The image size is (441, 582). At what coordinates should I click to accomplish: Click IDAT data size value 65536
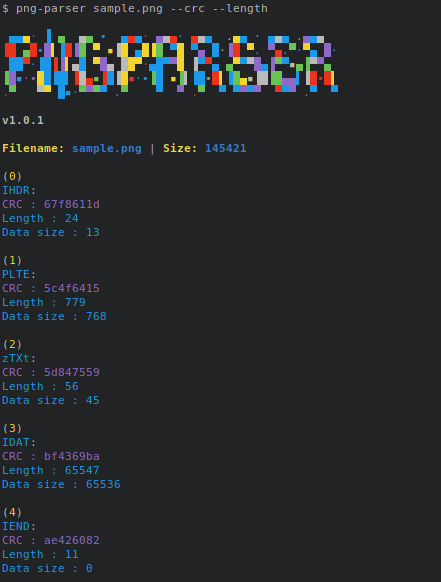point(103,484)
